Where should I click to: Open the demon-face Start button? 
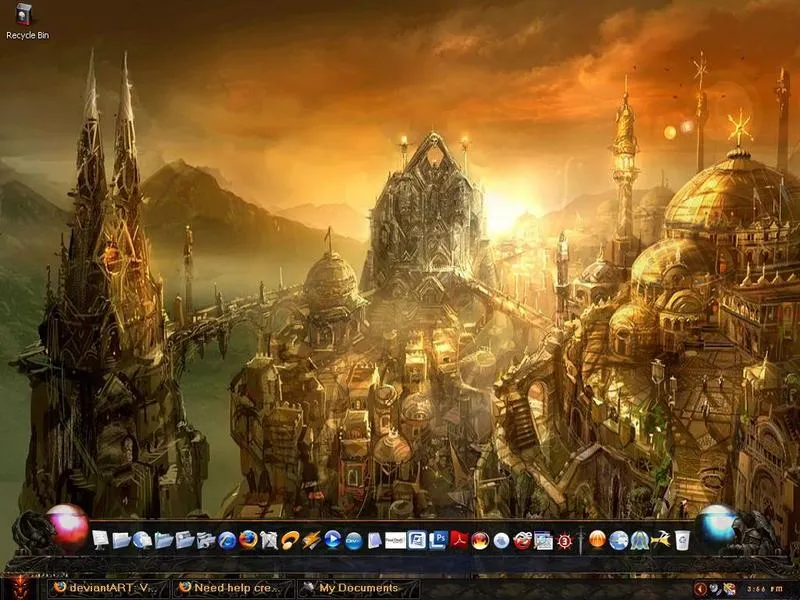(x=18, y=587)
